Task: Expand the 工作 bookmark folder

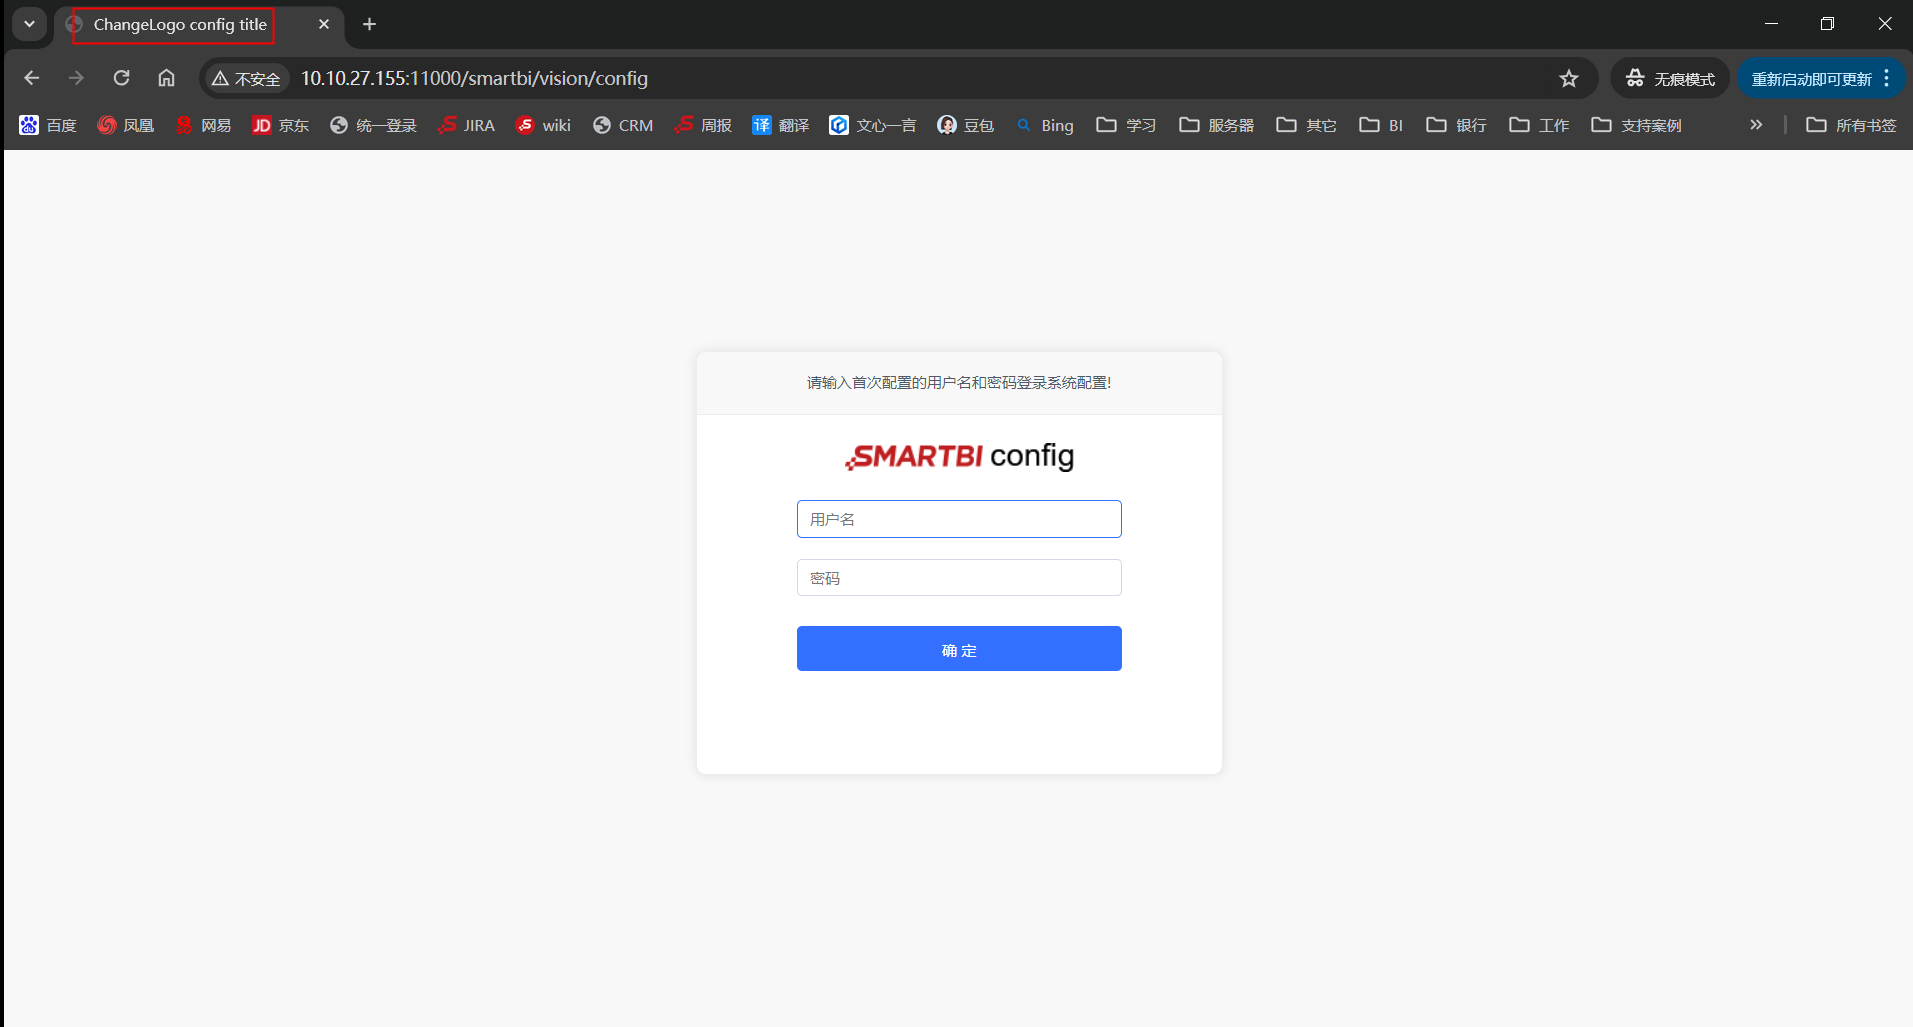Action: [x=1539, y=125]
